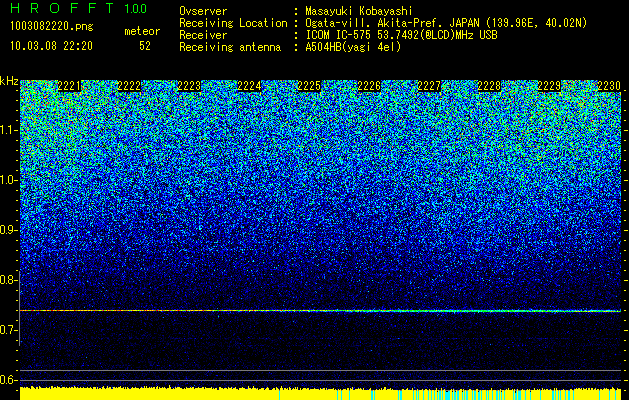Click the Ovserver label

click(203, 11)
